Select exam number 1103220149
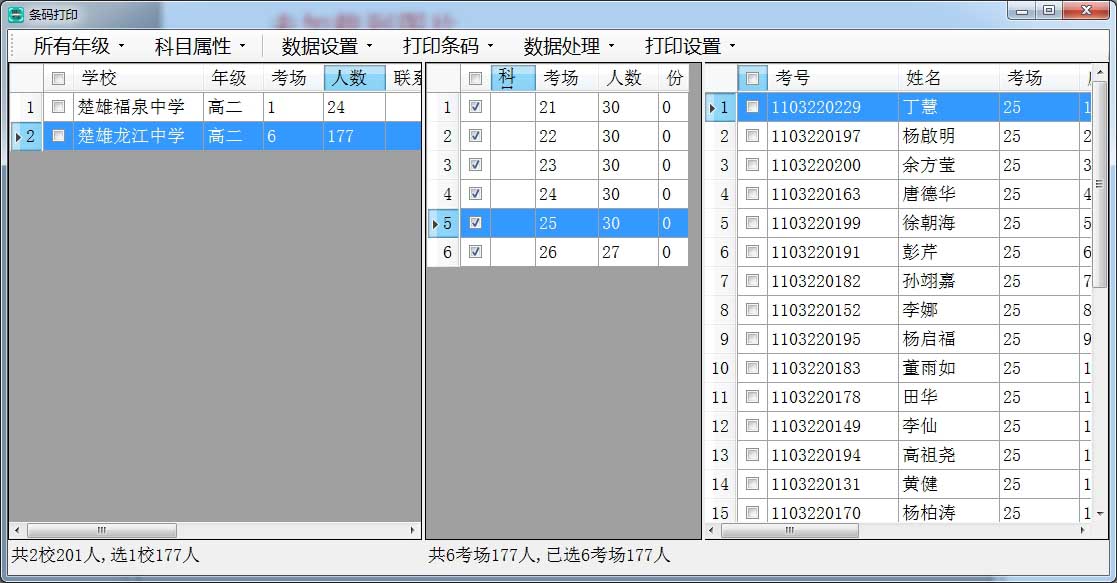The image size is (1117, 583). click(833, 425)
